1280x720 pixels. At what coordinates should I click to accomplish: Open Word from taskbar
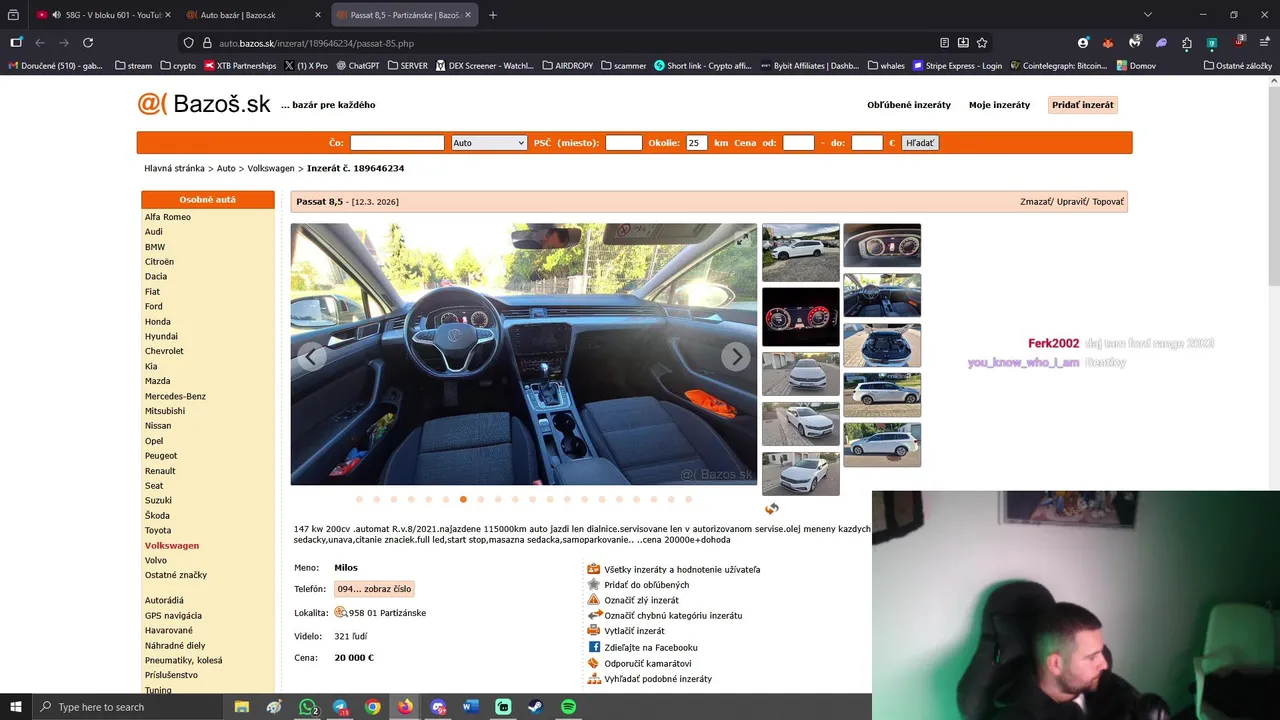click(x=470, y=707)
